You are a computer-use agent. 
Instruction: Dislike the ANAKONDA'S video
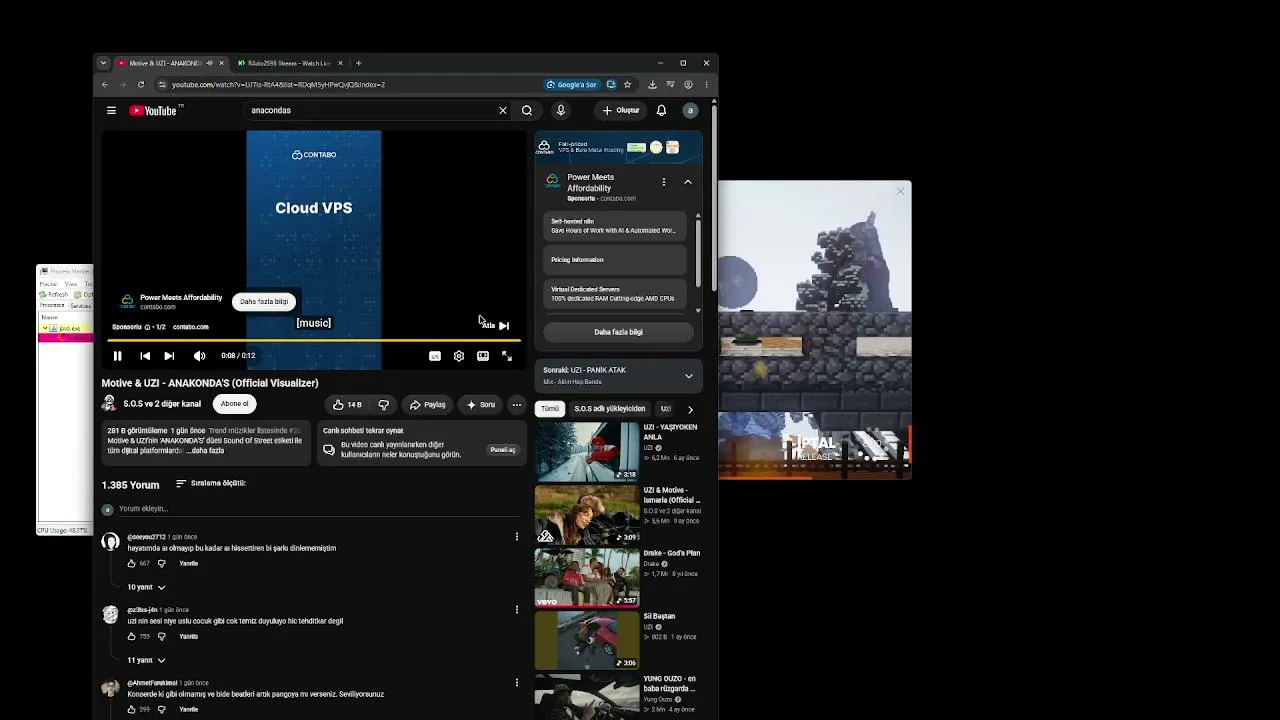[x=383, y=405]
